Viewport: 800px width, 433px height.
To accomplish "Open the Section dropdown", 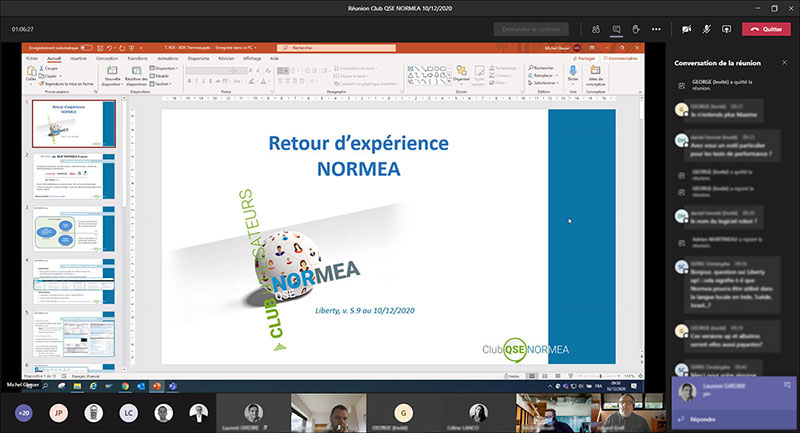I will [161, 84].
